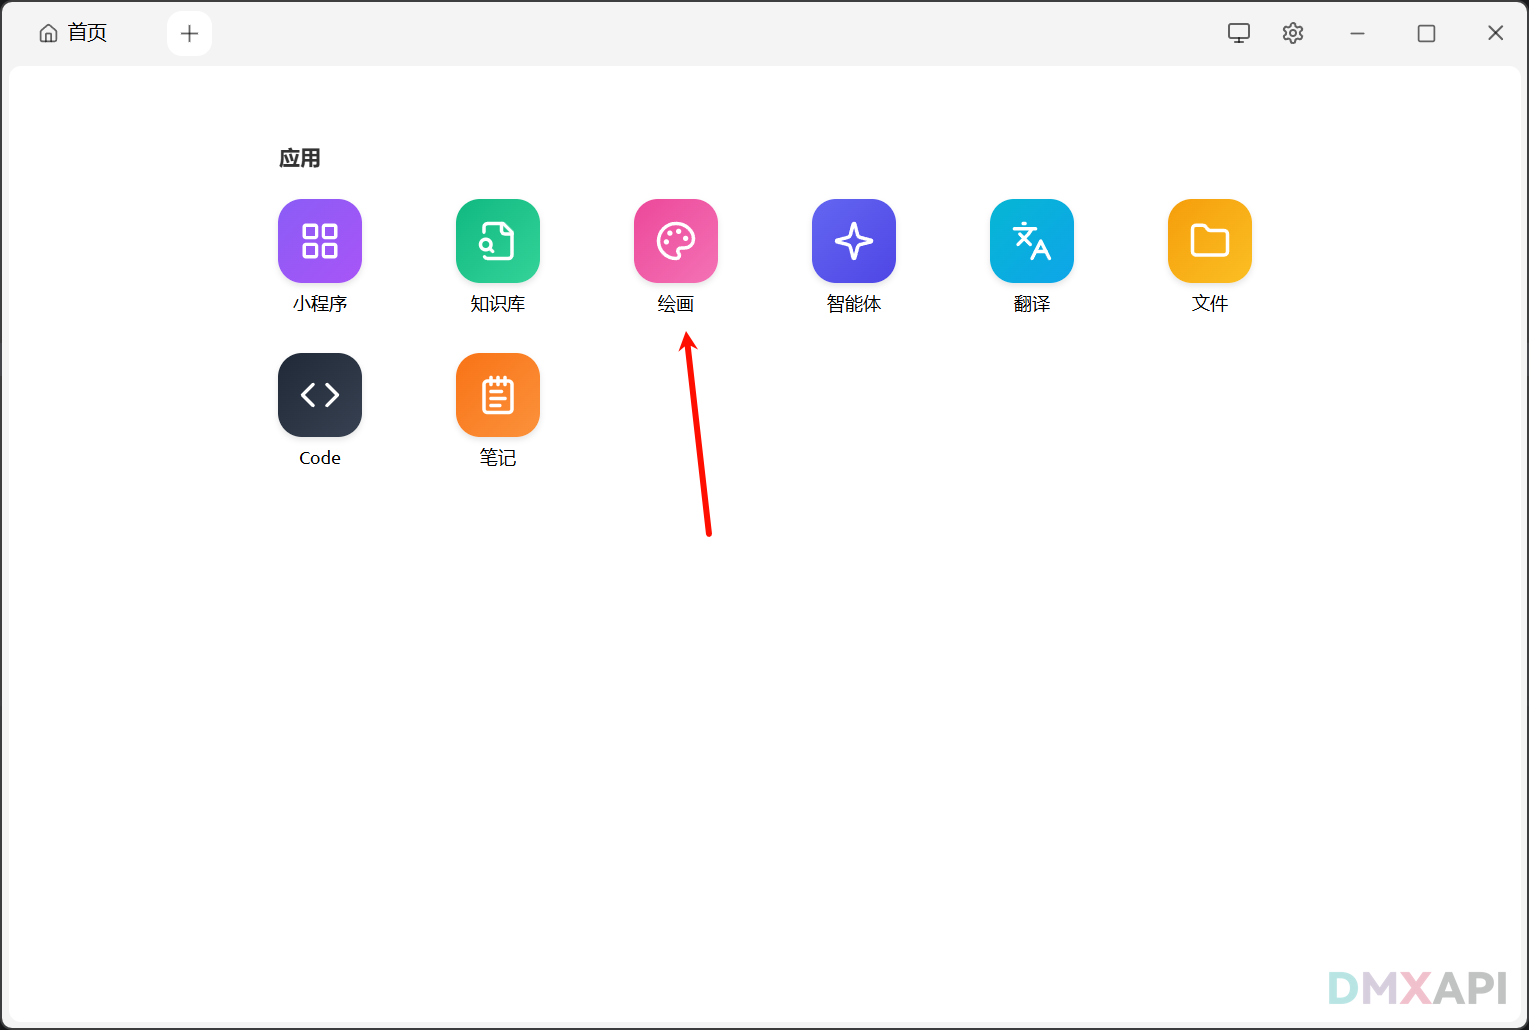Open settings via the gear icon
This screenshot has width=1529, height=1030.
[1293, 33]
